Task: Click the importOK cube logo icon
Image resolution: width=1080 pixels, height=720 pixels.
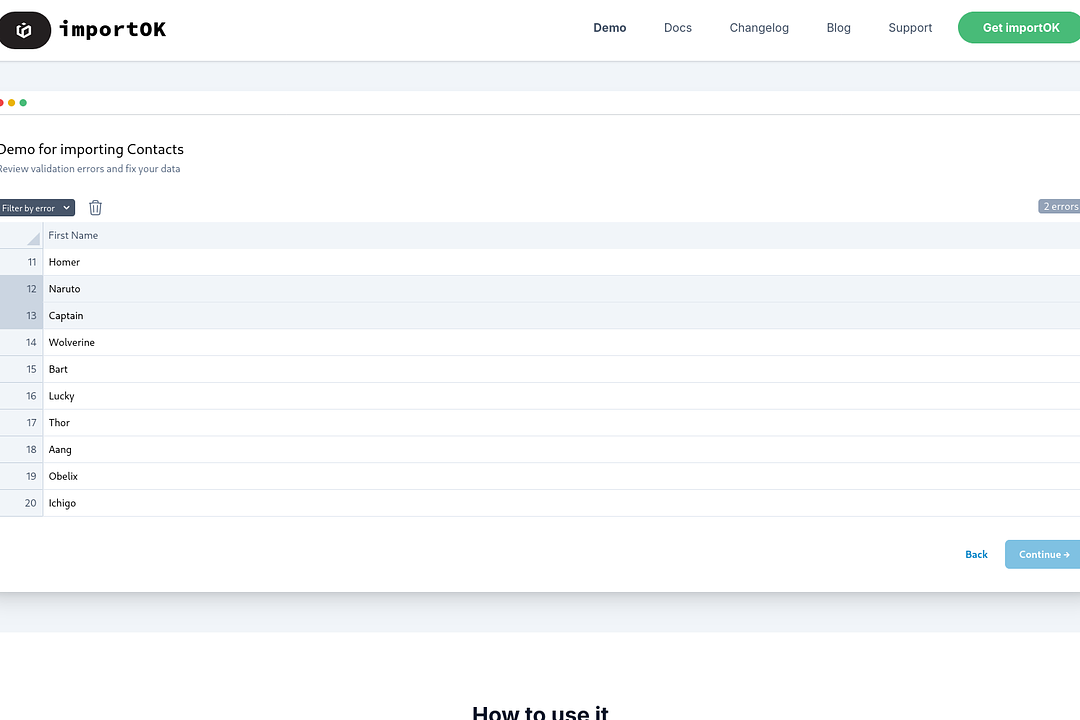Action: [24, 30]
